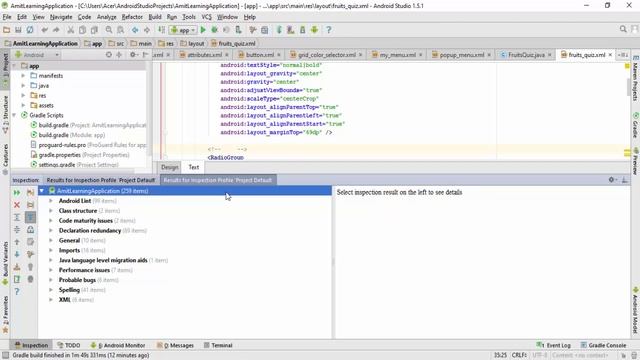
Task: Navigate forward using the right arrow icon
Action: point(147,30)
